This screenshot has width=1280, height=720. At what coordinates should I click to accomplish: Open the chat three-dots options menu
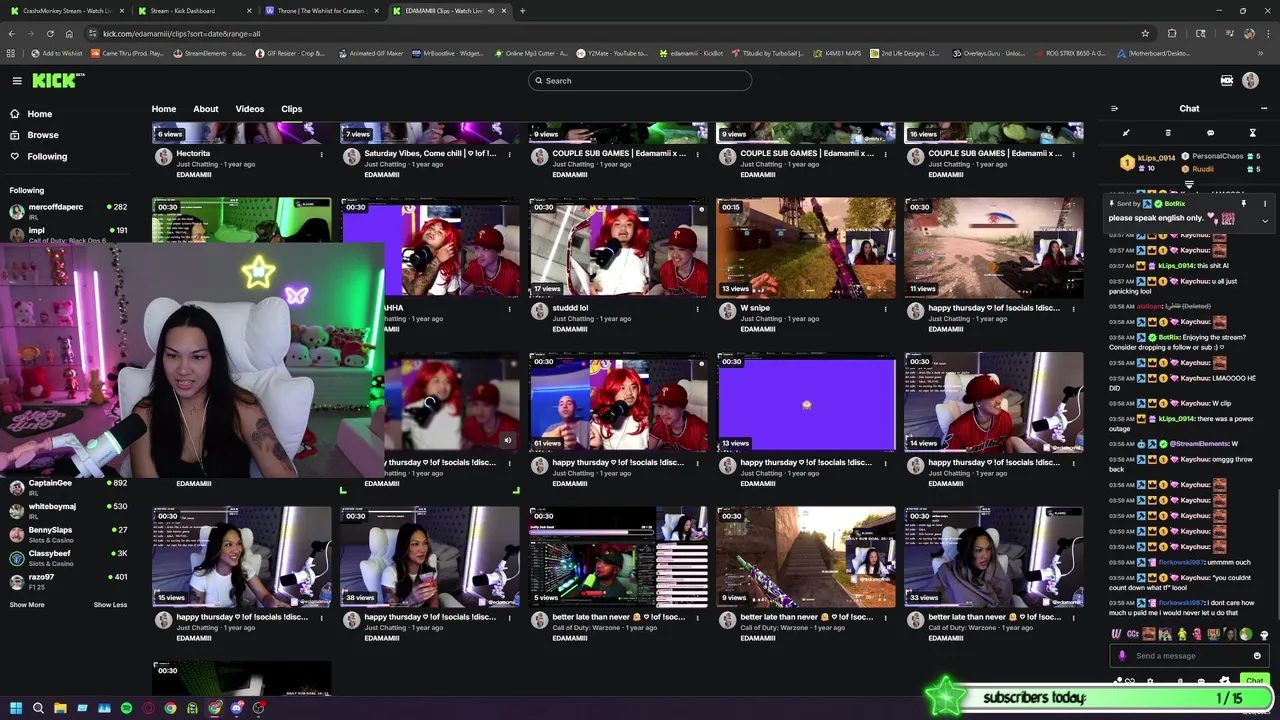pyautogui.click(x=1264, y=109)
